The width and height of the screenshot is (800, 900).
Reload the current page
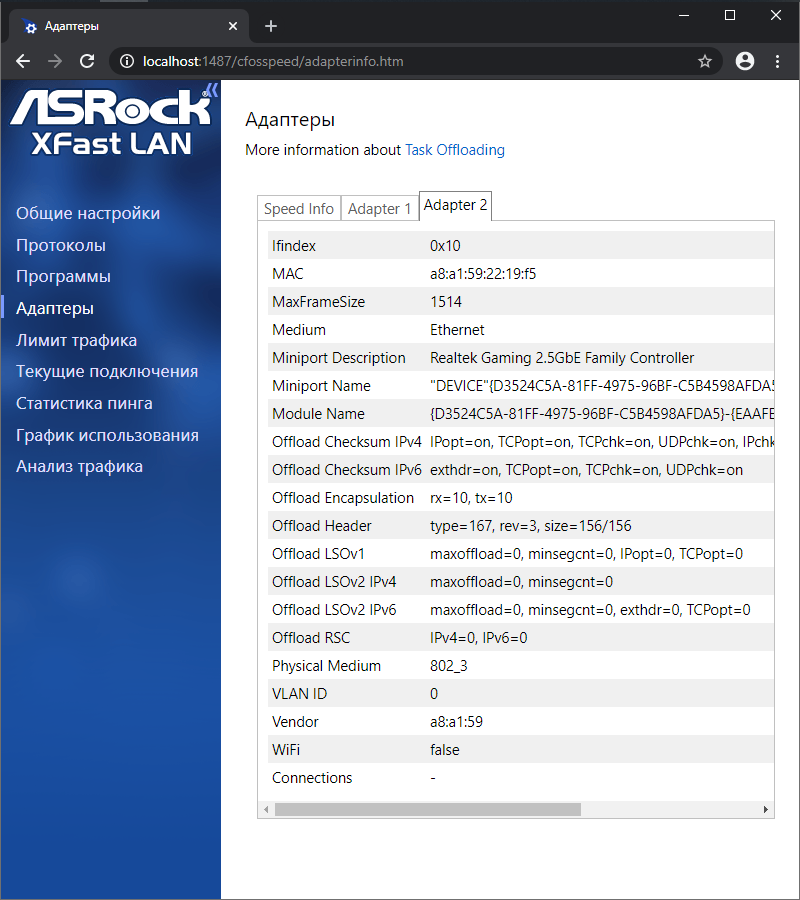[87, 61]
